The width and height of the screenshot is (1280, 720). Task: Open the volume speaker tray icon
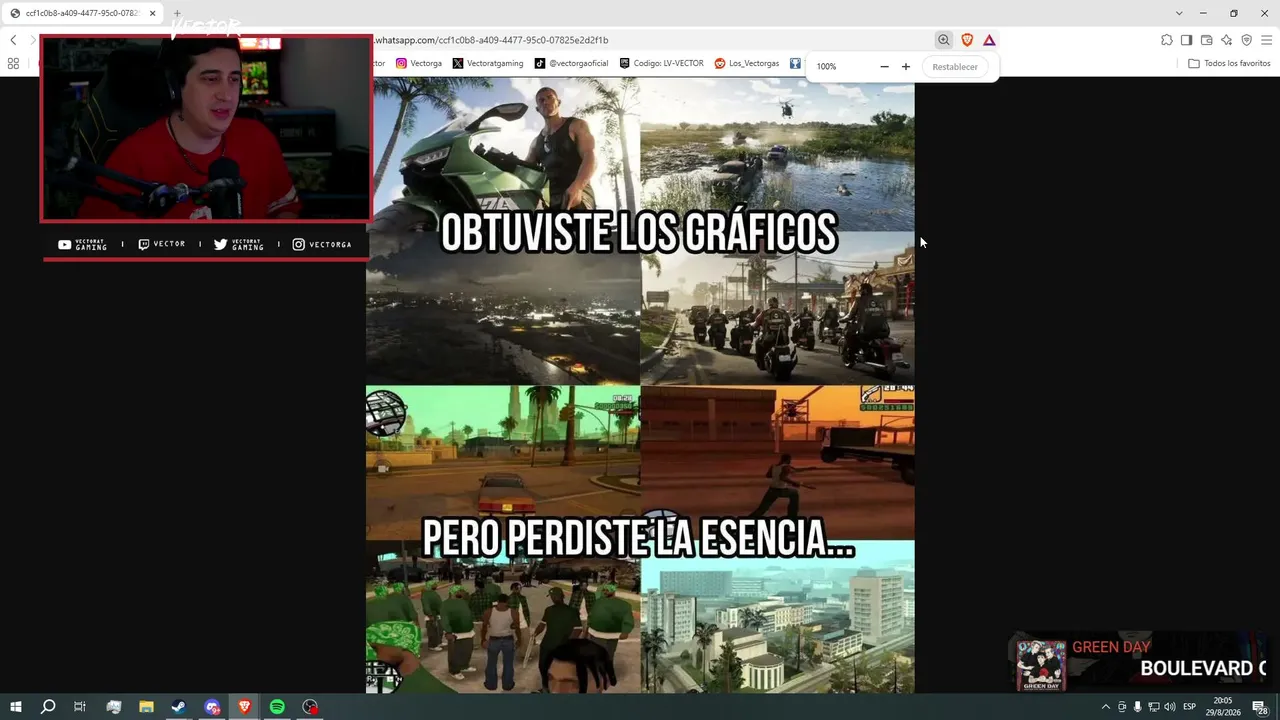(1170, 707)
